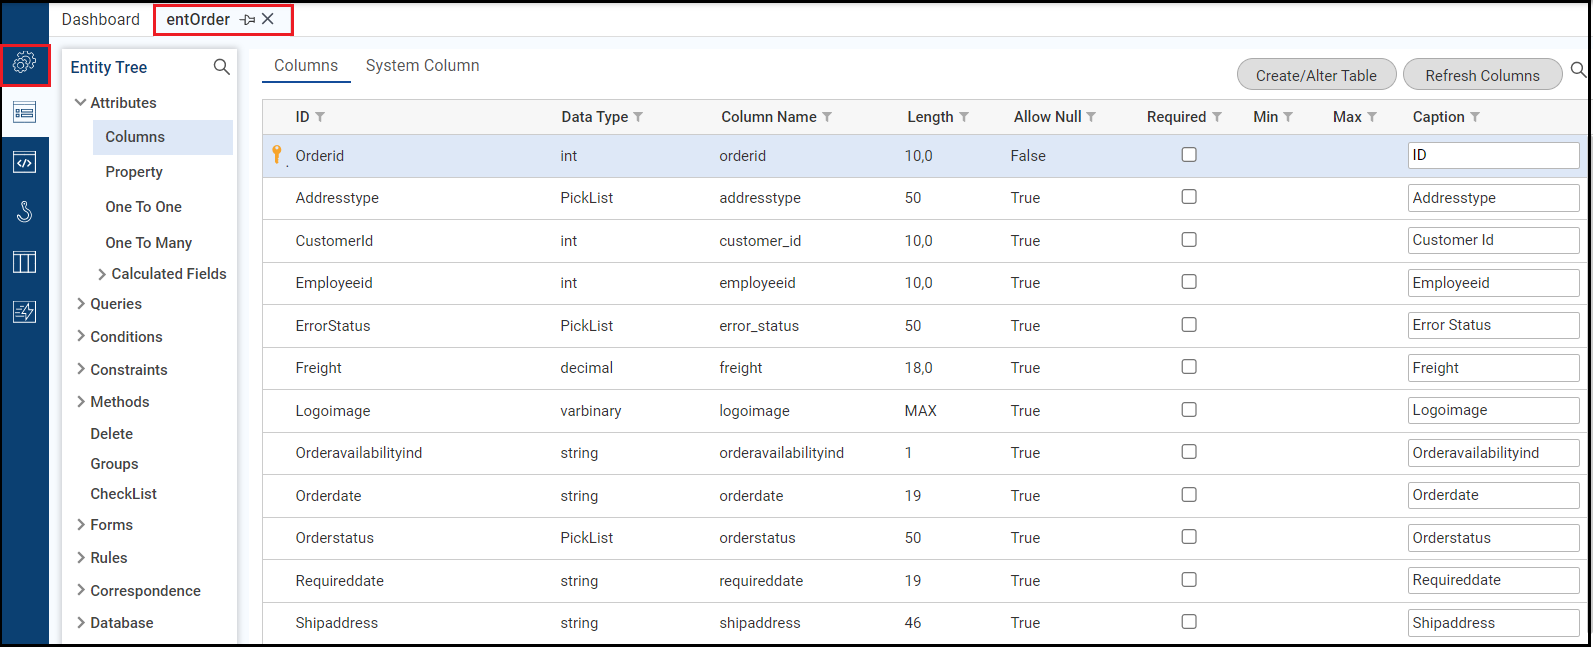
Task: Click the hook icon in left sidebar
Action: tap(25, 211)
